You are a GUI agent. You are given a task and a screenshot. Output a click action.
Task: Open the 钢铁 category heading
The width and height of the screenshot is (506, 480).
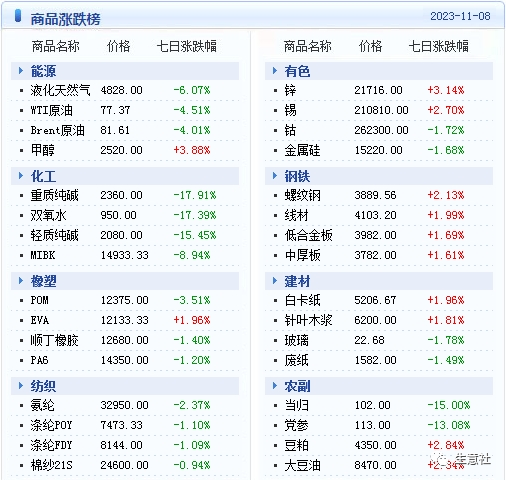pyautogui.click(x=297, y=176)
